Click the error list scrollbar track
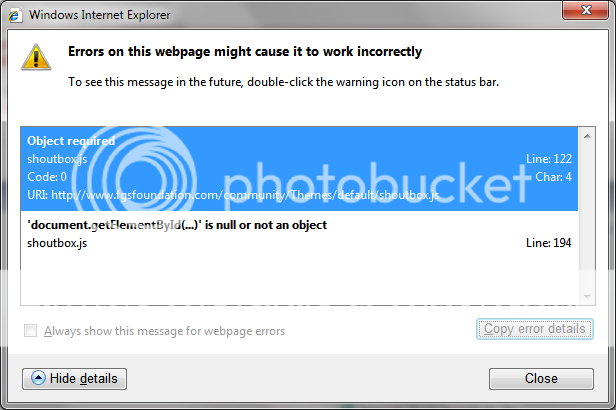 [587, 216]
